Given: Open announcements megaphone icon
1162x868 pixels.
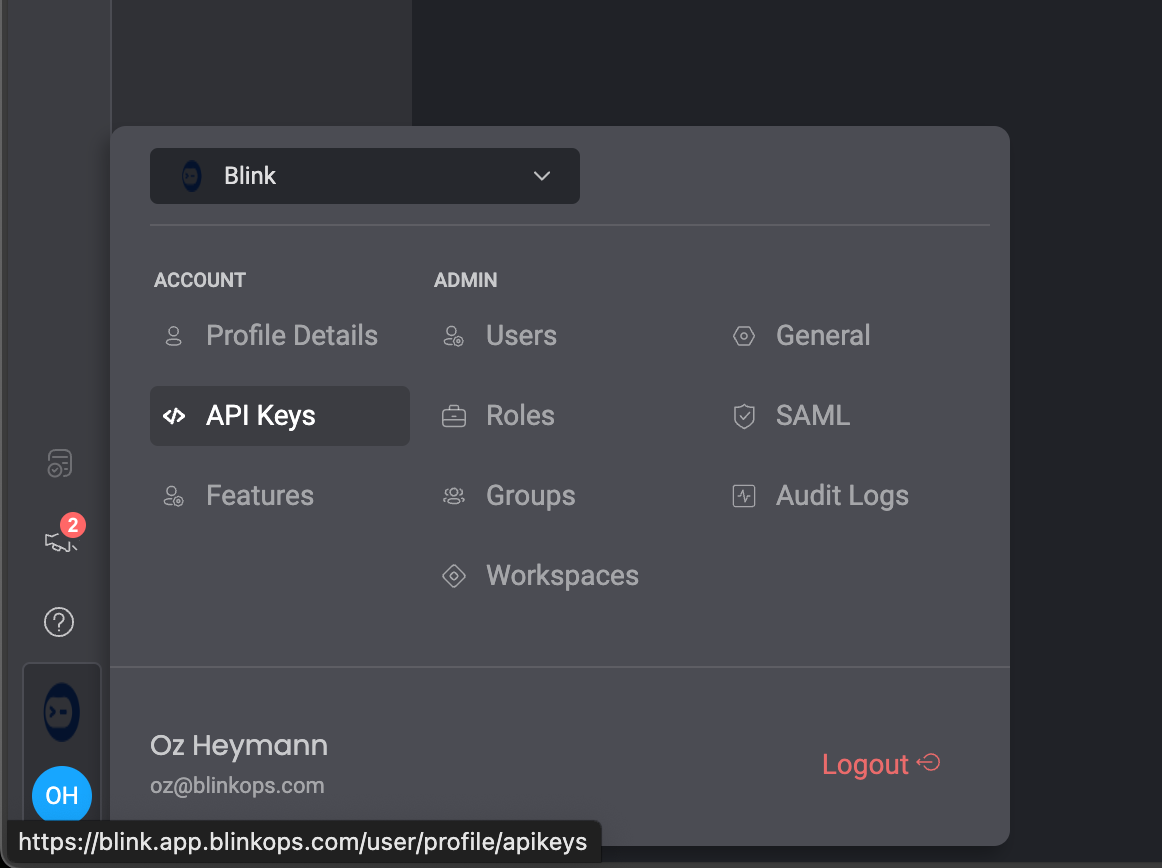Looking at the screenshot, I should point(59,541).
